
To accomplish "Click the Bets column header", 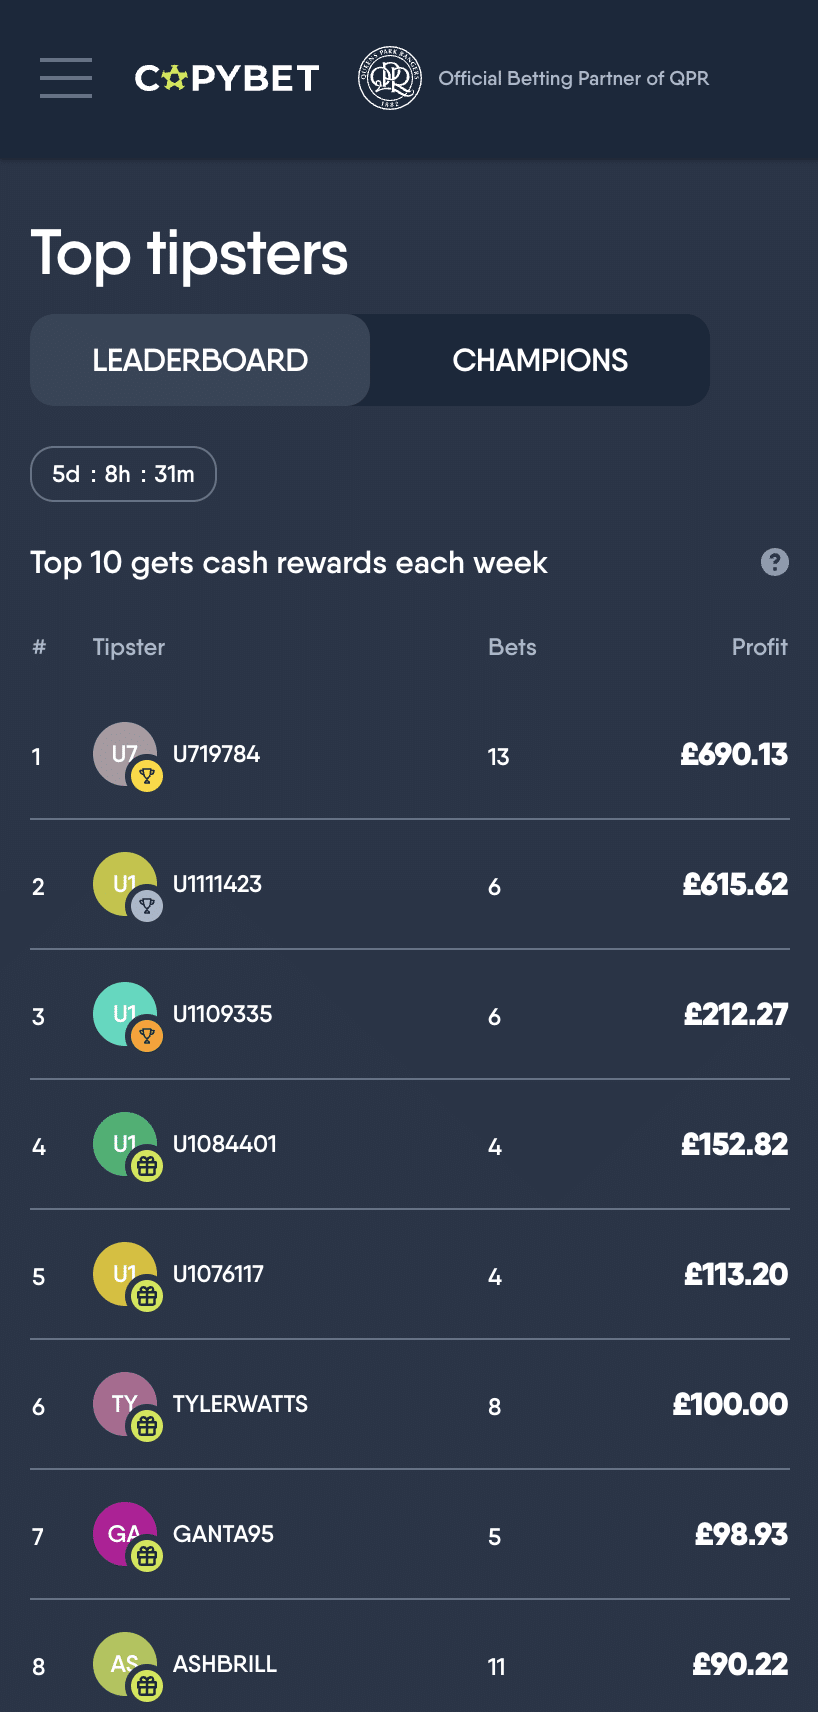I will tap(512, 647).
